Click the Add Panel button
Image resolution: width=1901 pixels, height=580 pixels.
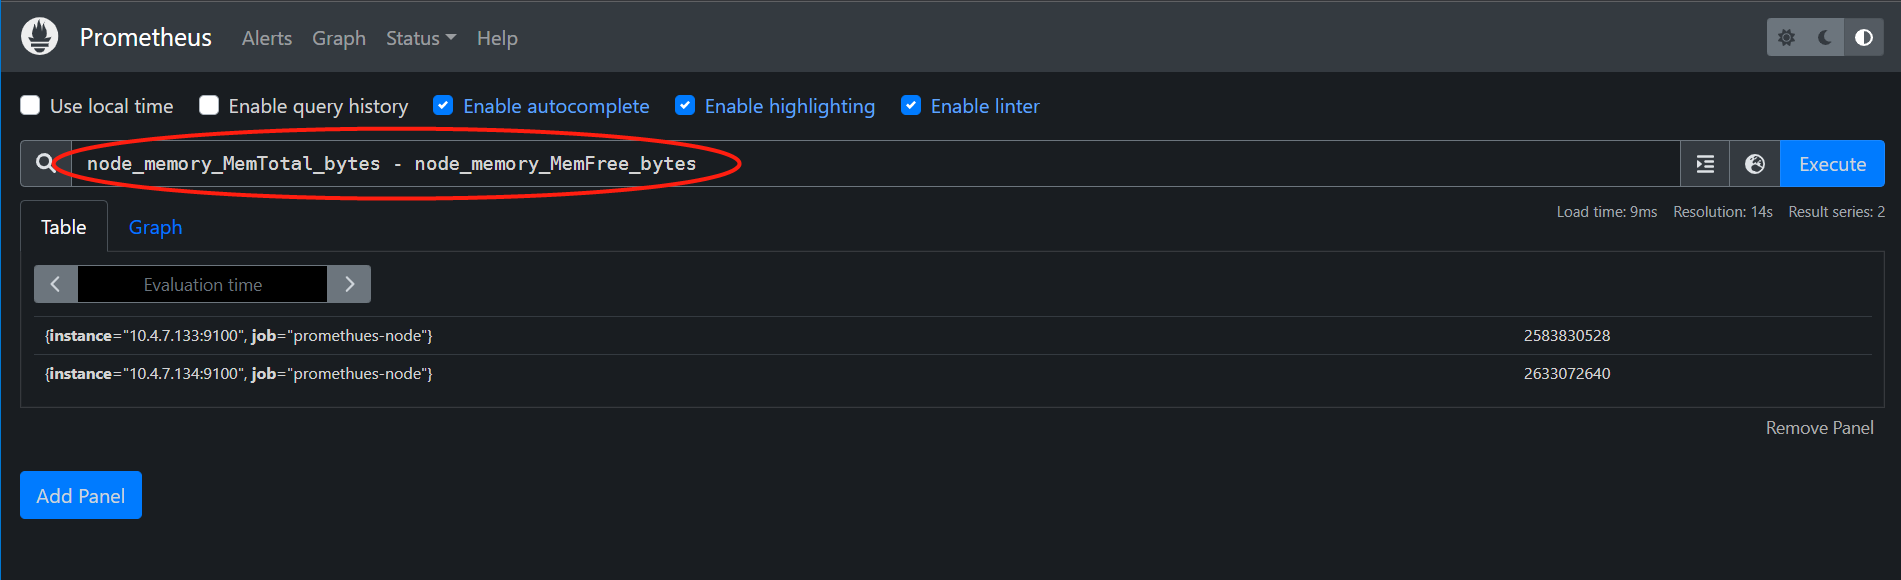click(x=81, y=495)
